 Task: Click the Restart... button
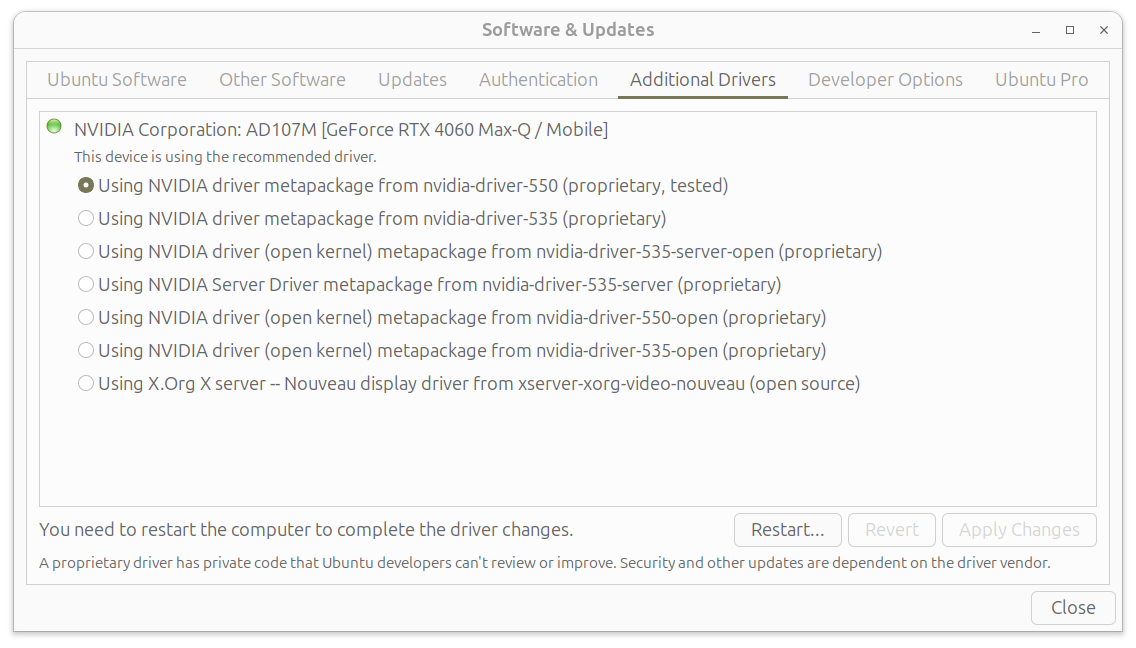(x=787, y=530)
